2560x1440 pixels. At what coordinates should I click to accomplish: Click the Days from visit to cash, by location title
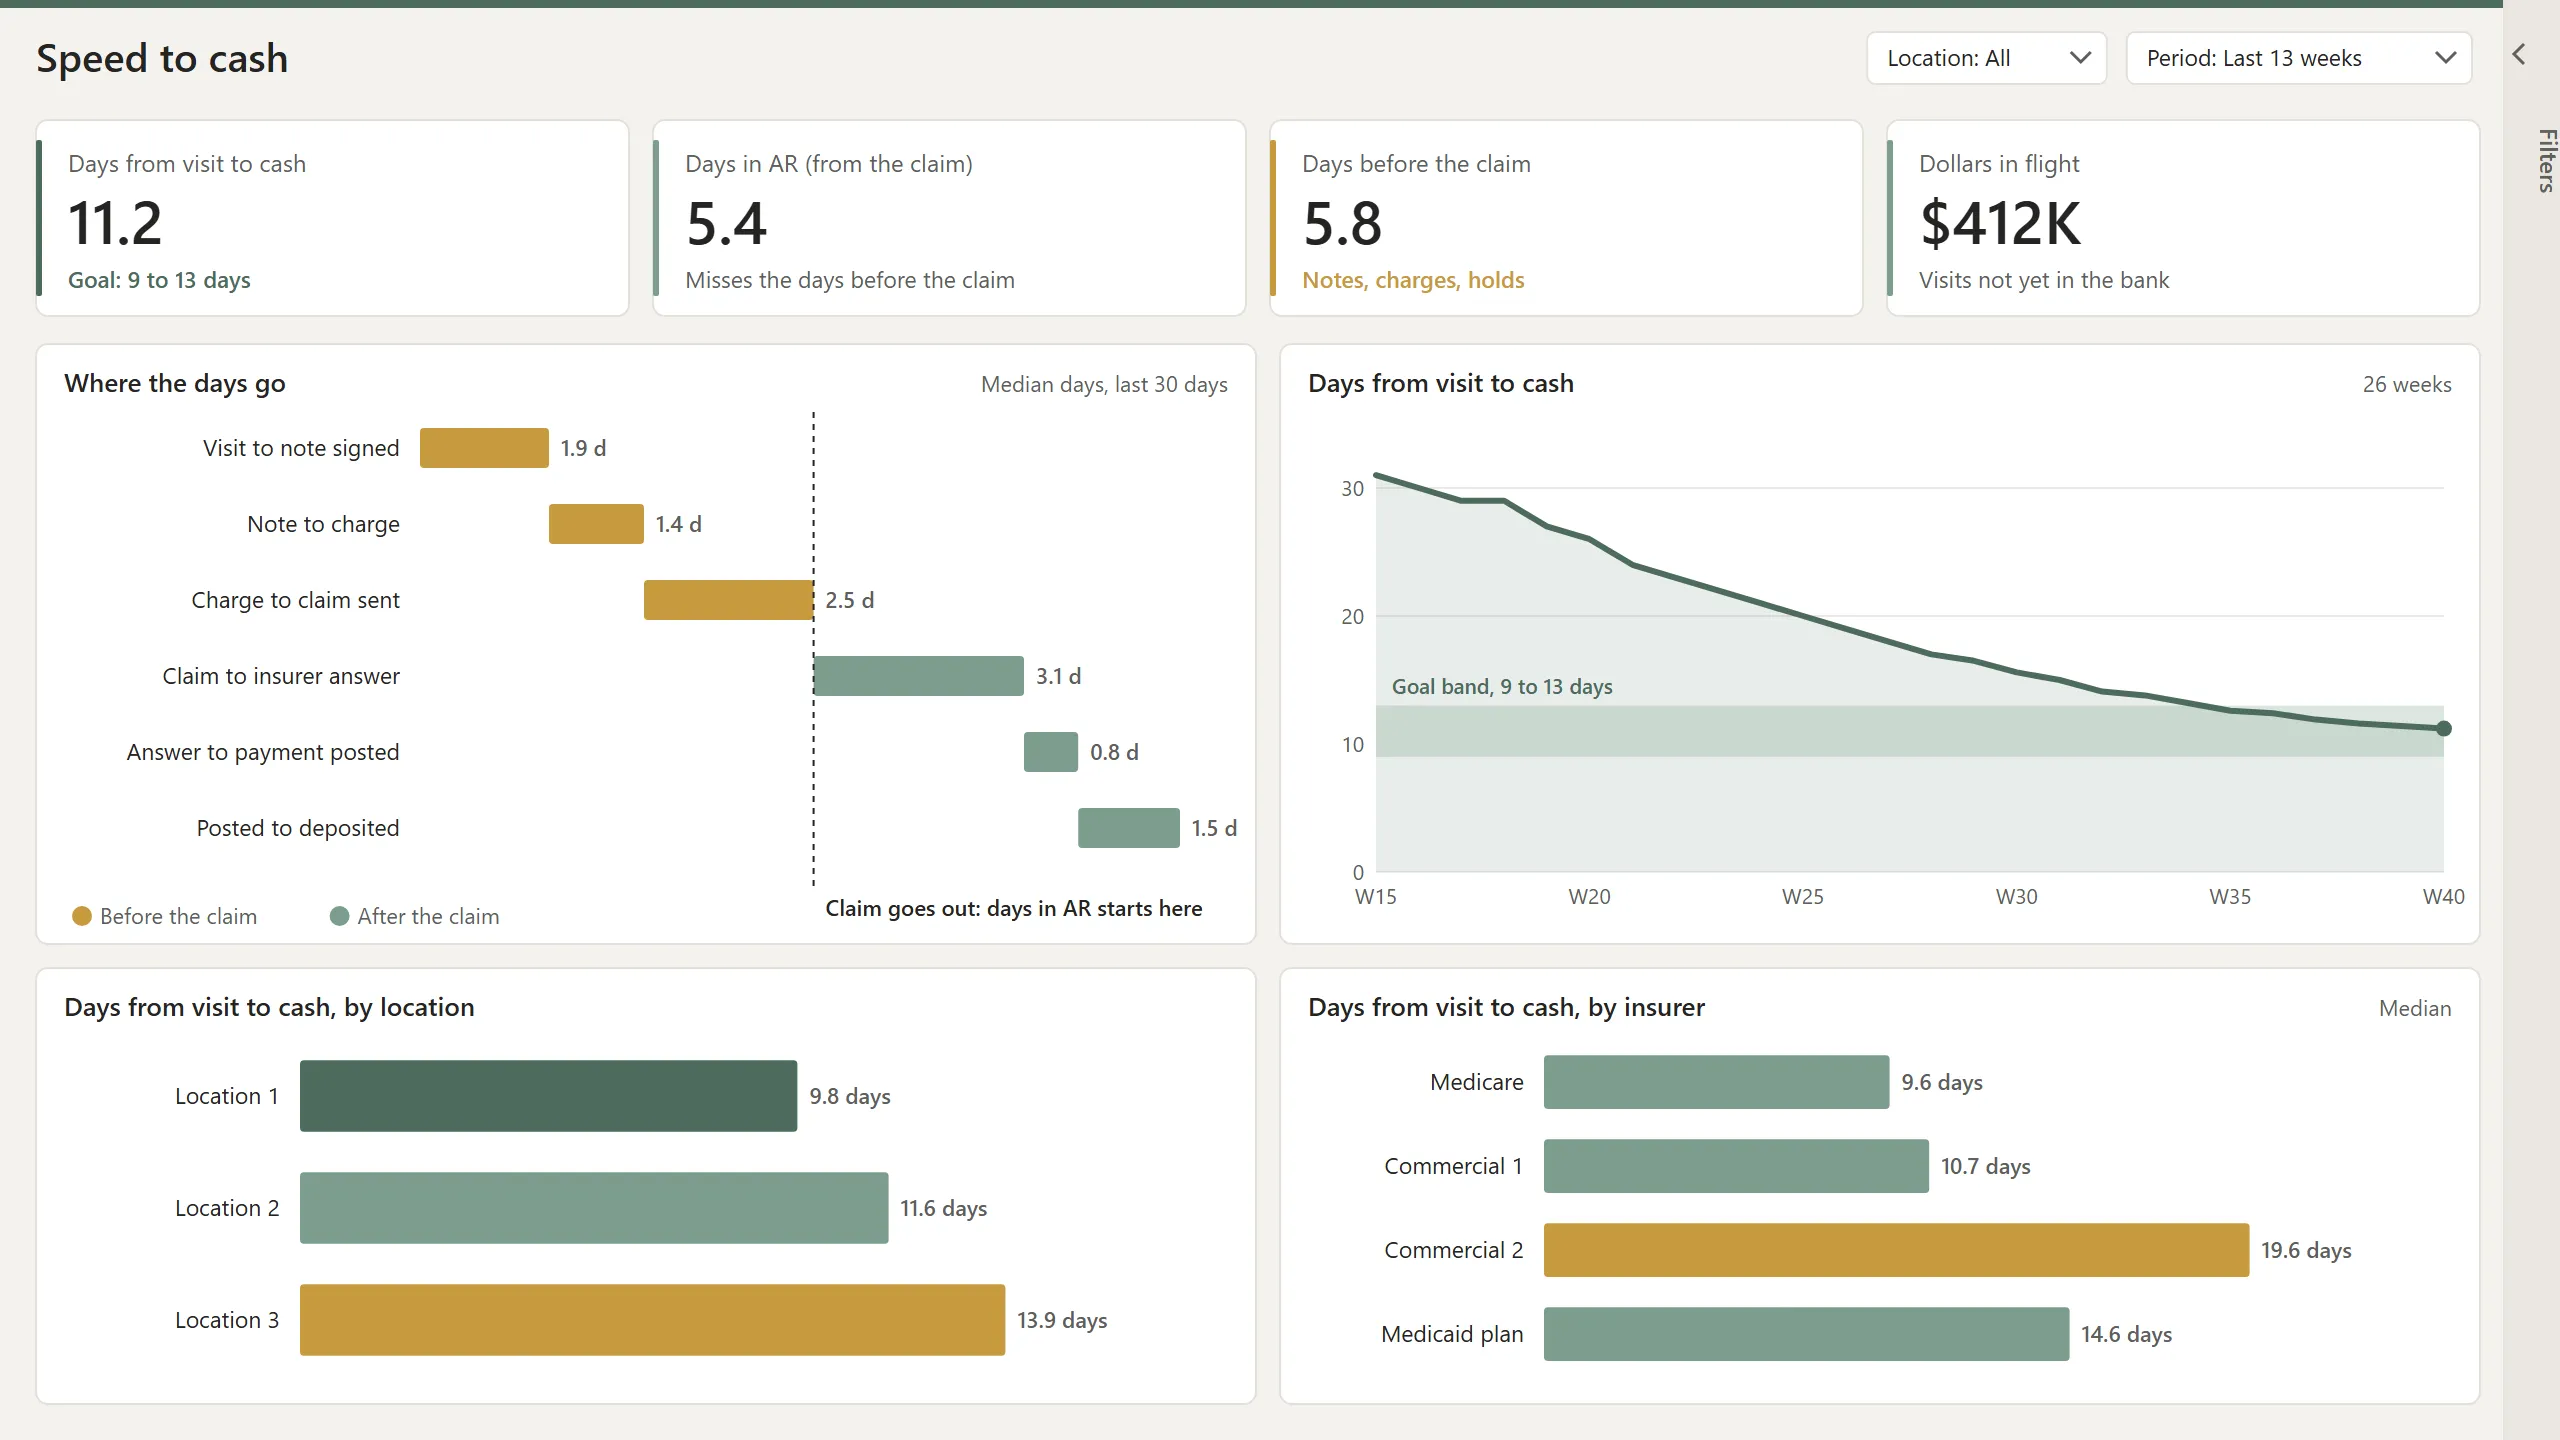(x=269, y=1008)
